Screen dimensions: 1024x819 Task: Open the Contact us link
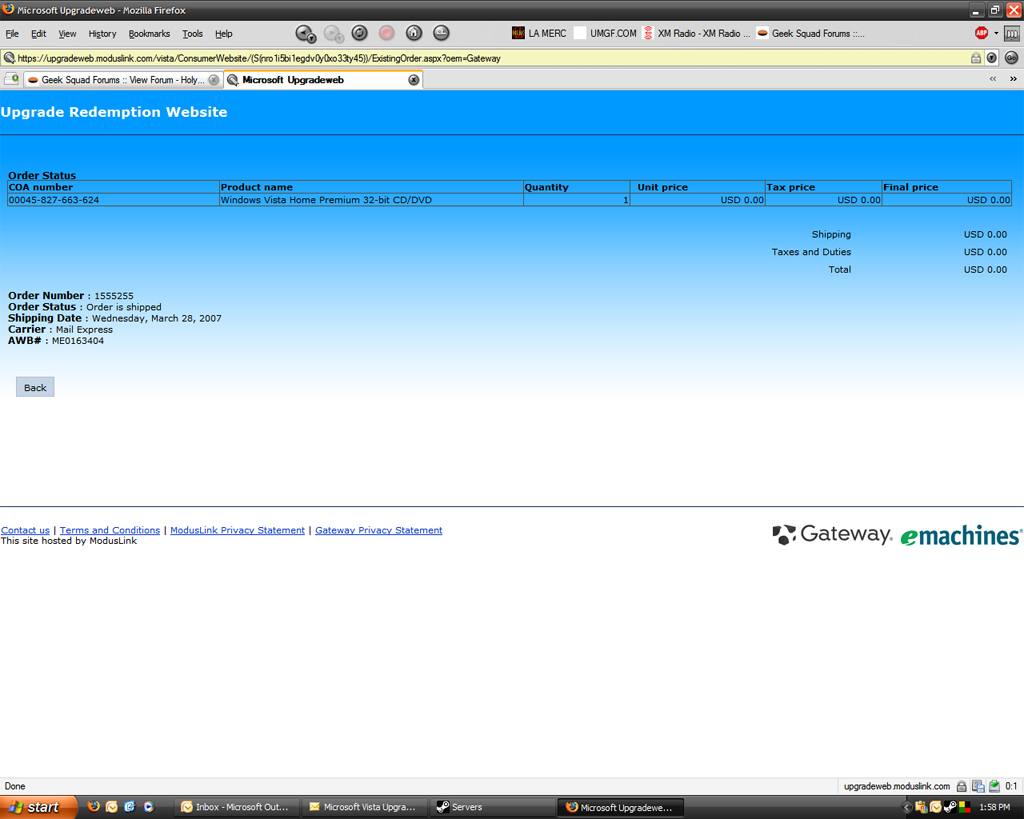pos(25,530)
